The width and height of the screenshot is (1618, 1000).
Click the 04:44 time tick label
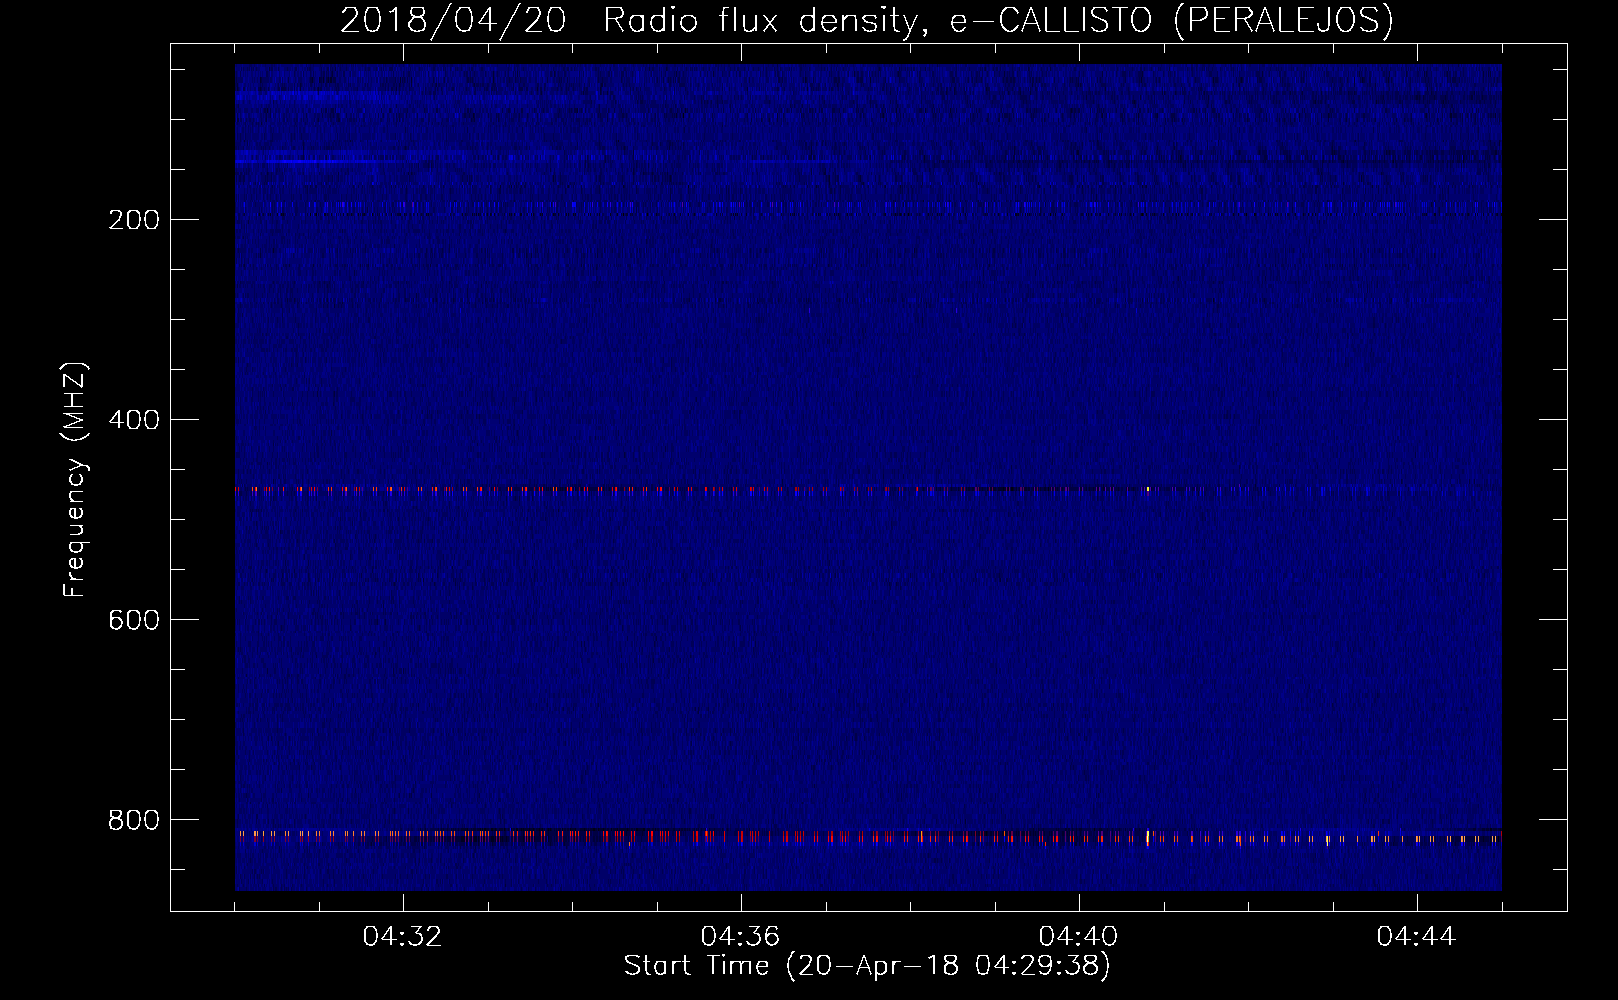point(1416,937)
